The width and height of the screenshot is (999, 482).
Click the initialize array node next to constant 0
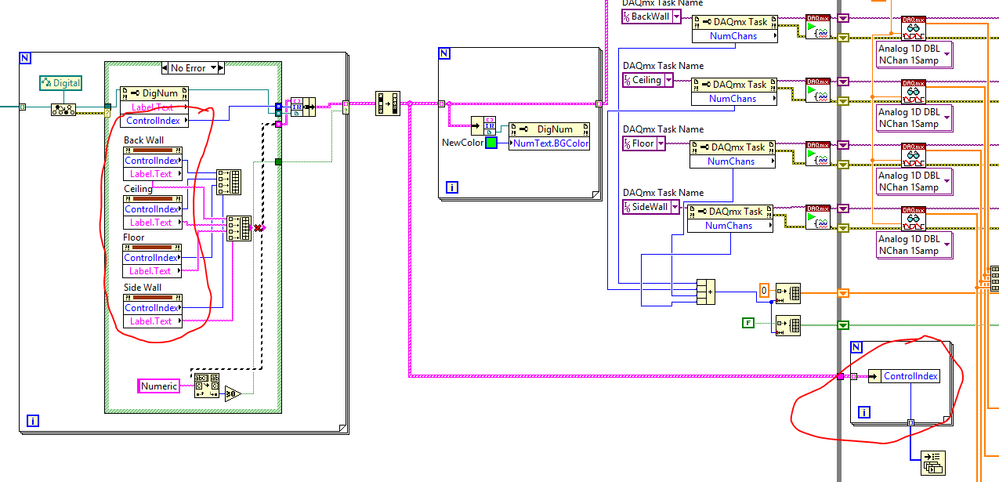pyautogui.click(x=788, y=292)
